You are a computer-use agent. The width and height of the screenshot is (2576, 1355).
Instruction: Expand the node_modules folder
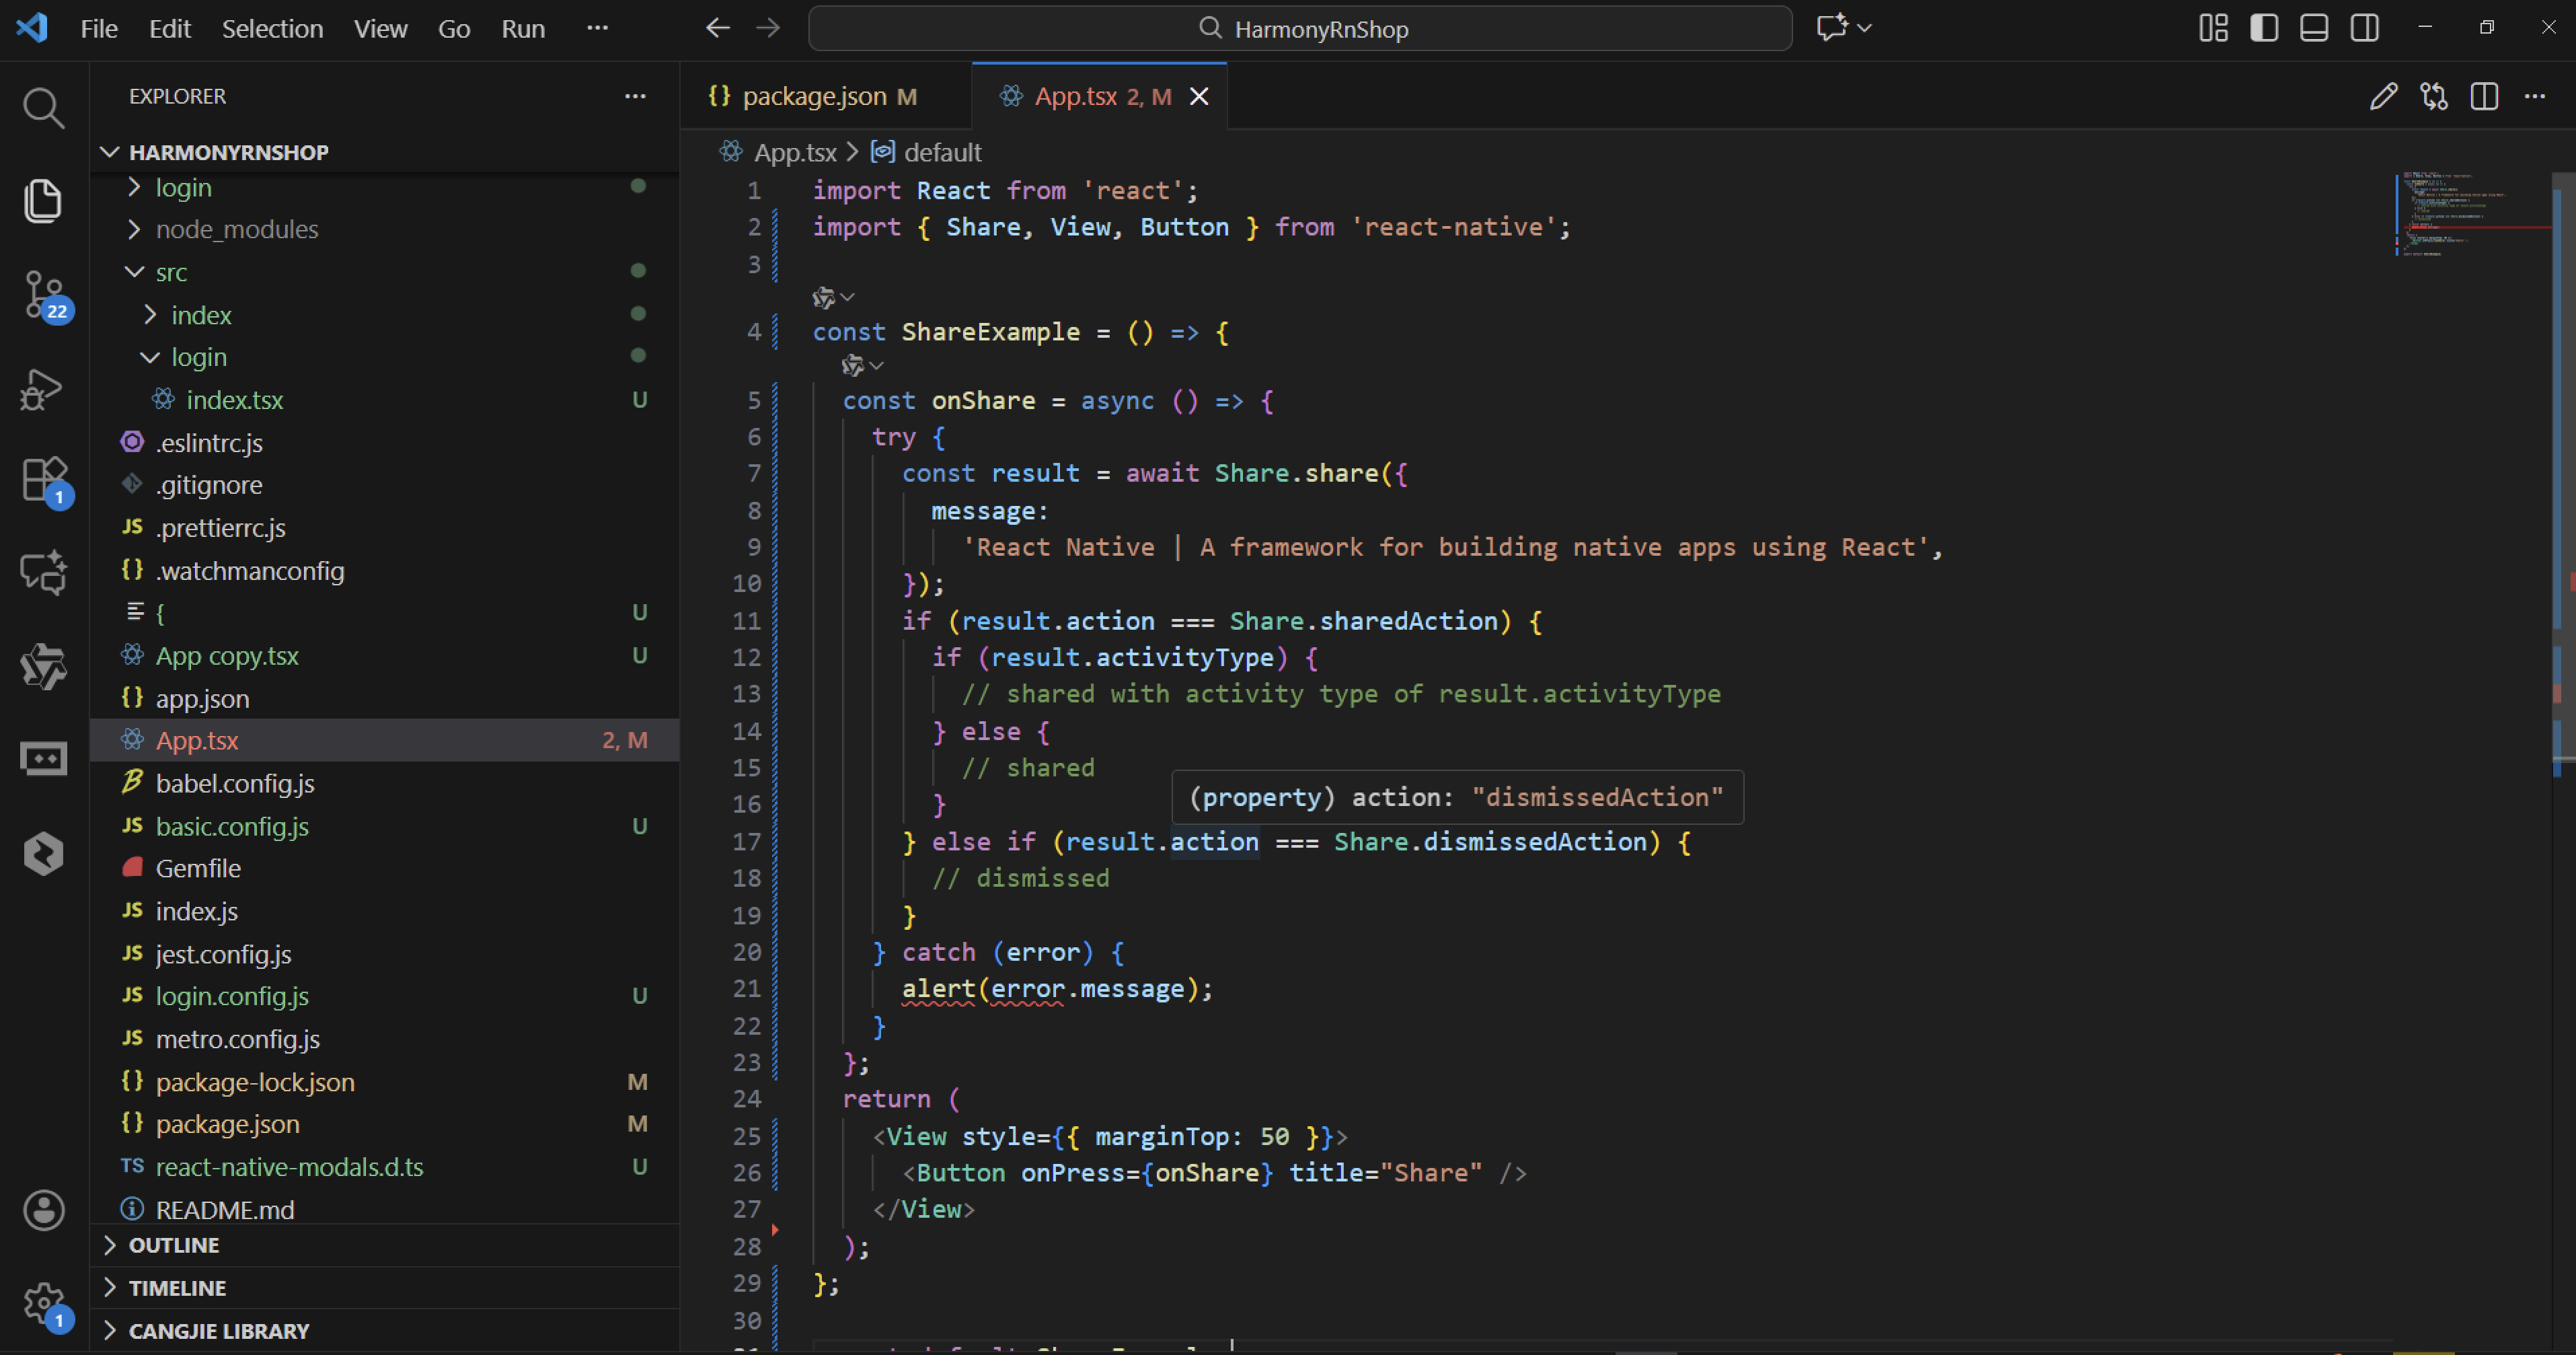point(236,229)
